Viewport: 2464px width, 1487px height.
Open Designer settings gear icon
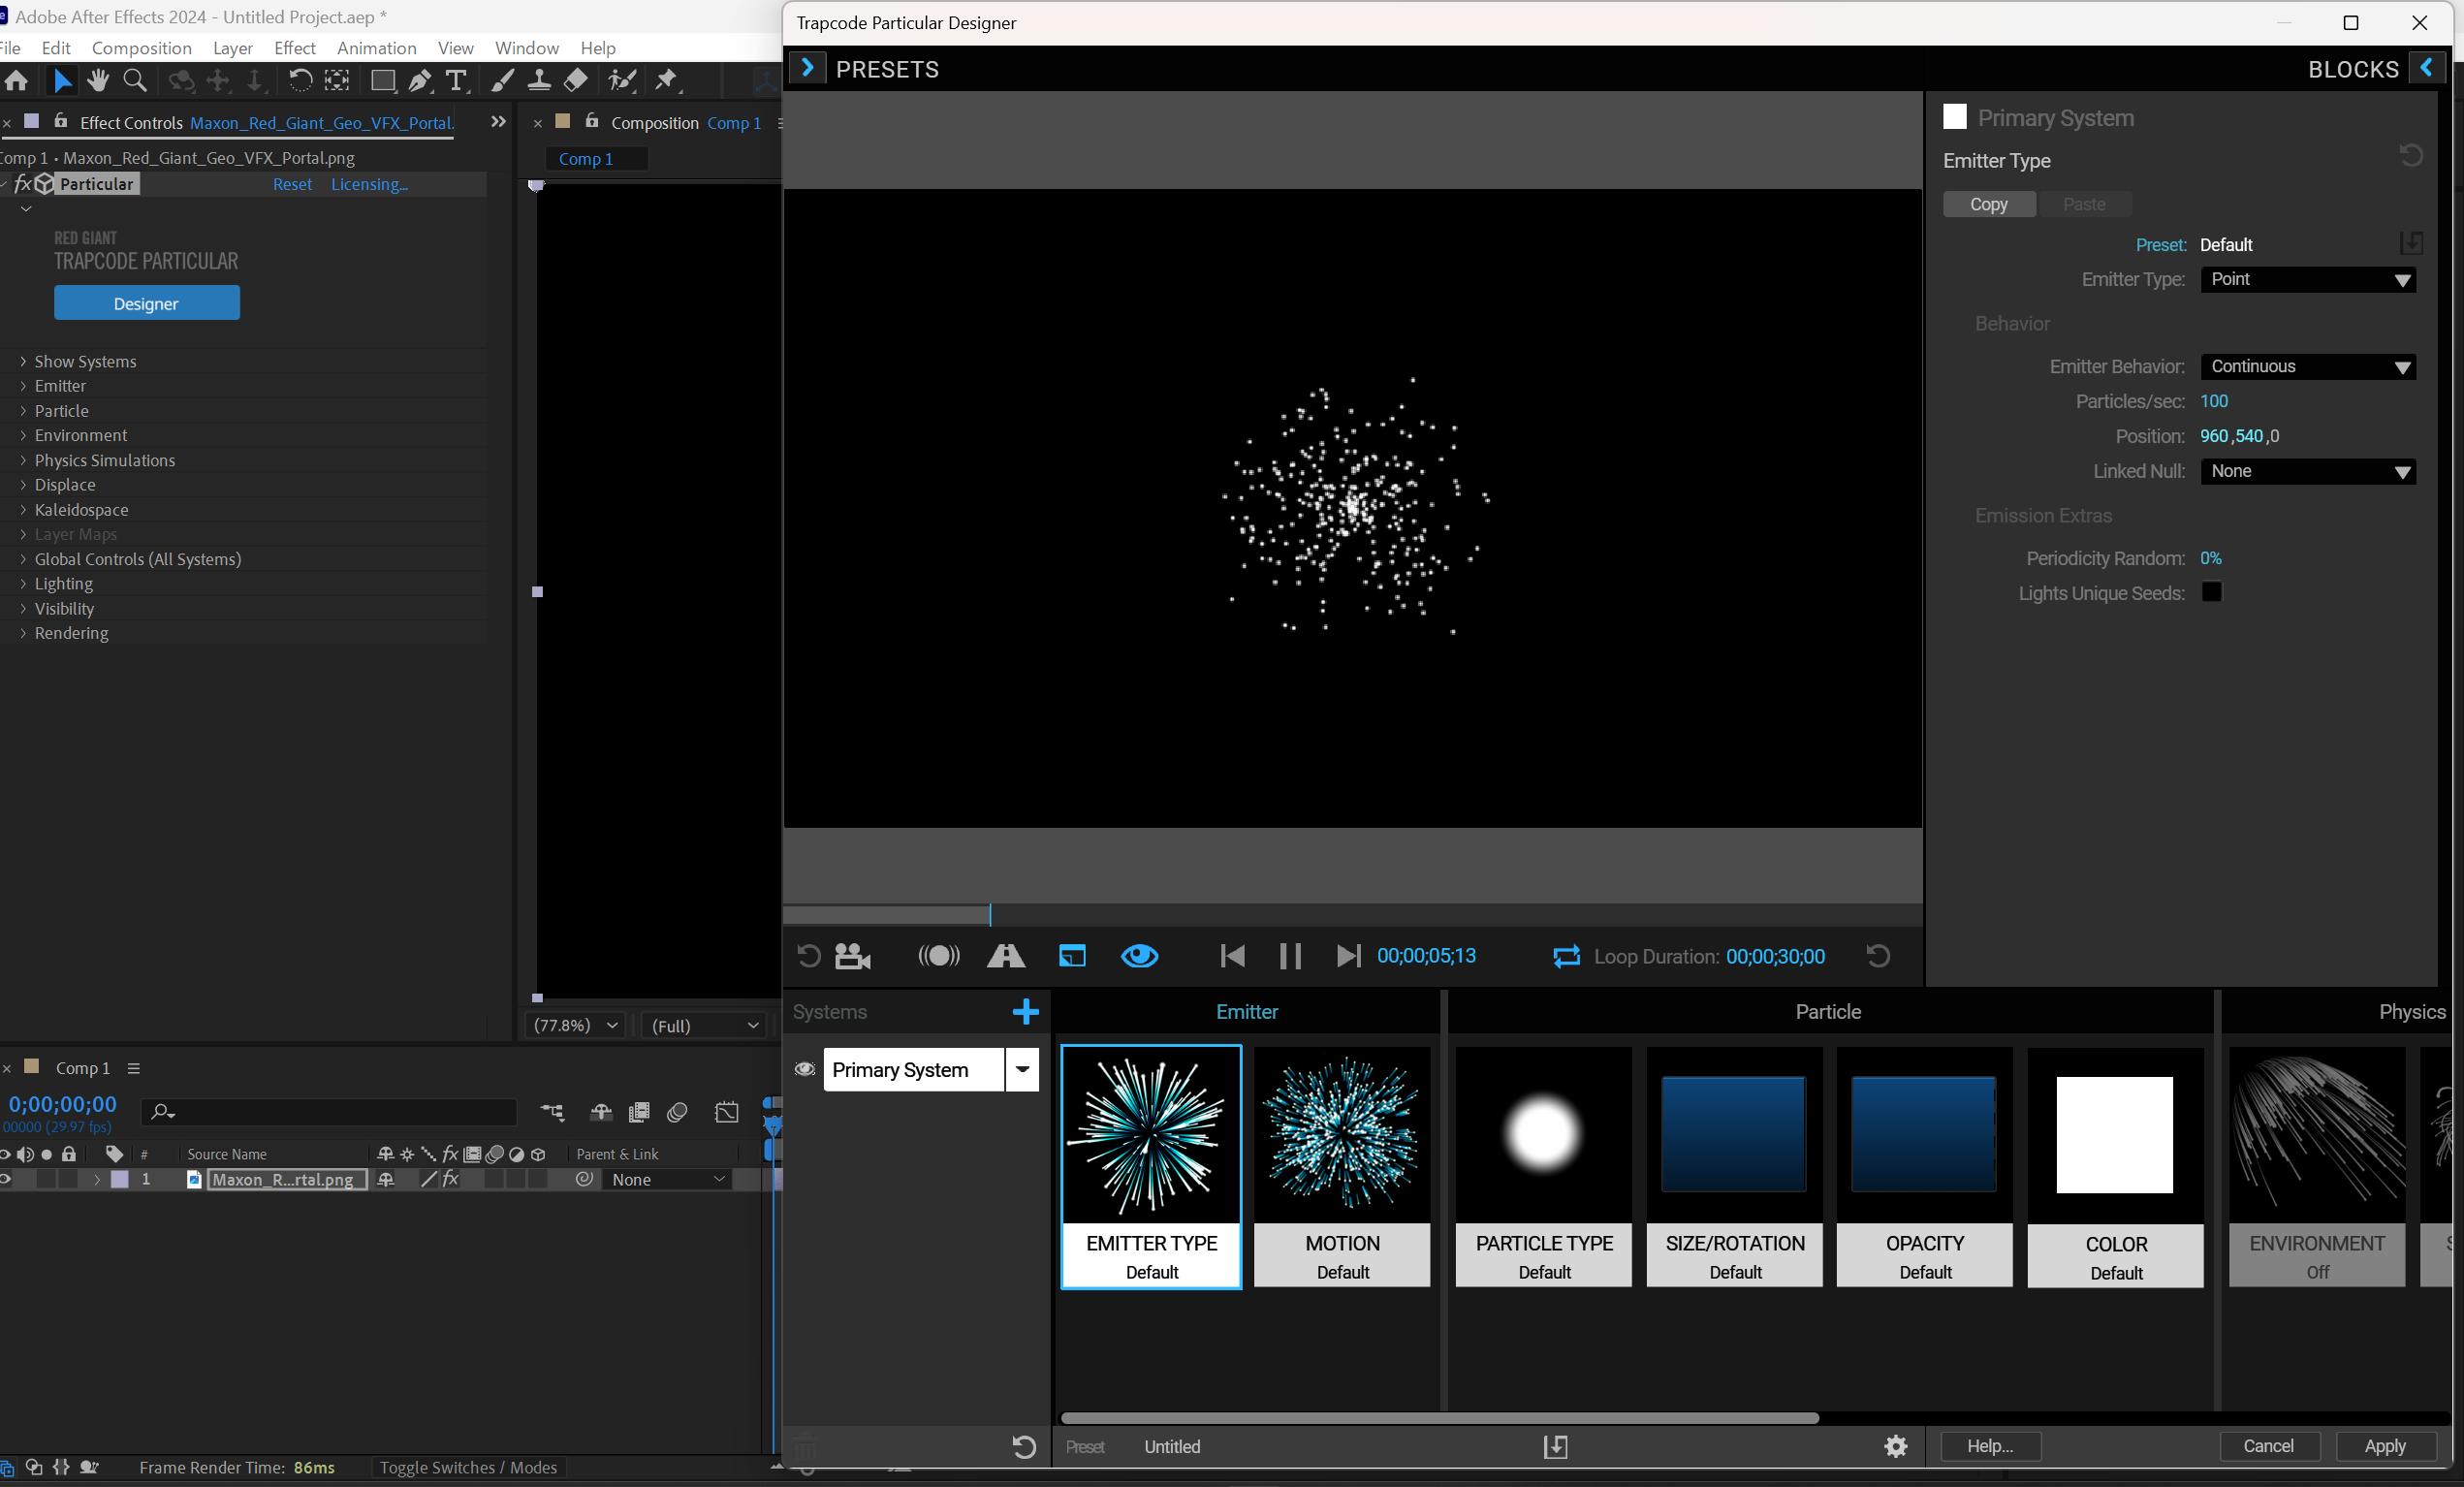(x=1895, y=1446)
